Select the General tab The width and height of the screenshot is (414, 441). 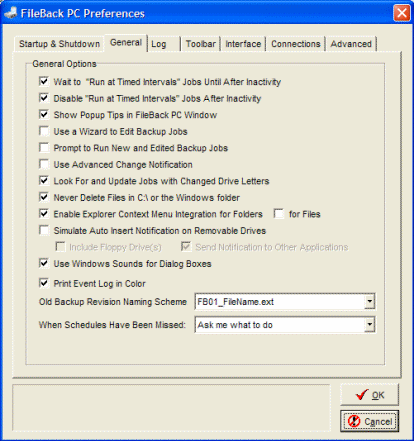[126, 43]
